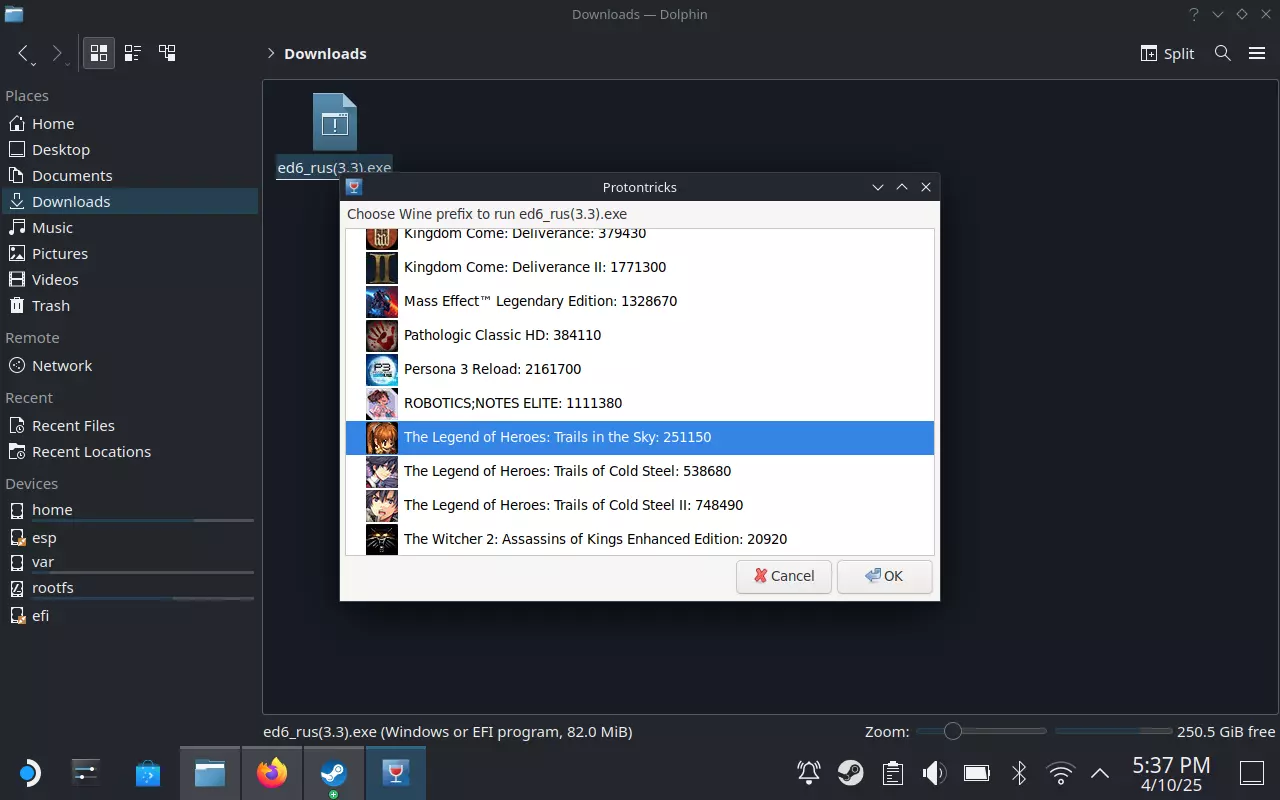This screenshot has height=800, width=1280.
Task: Click the Protontricks title bar wine icon
Action: click(x=353, y=187)
